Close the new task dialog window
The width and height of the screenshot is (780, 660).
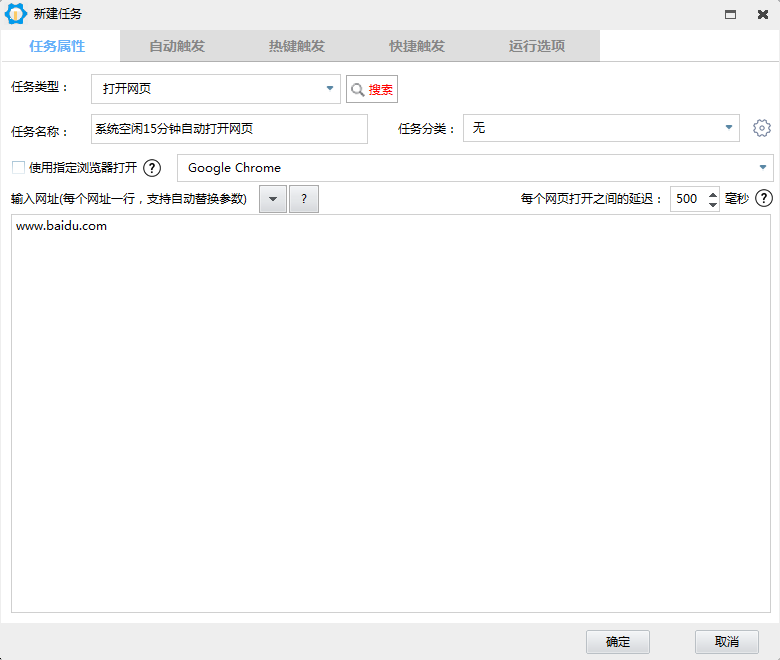pos(763,14)
